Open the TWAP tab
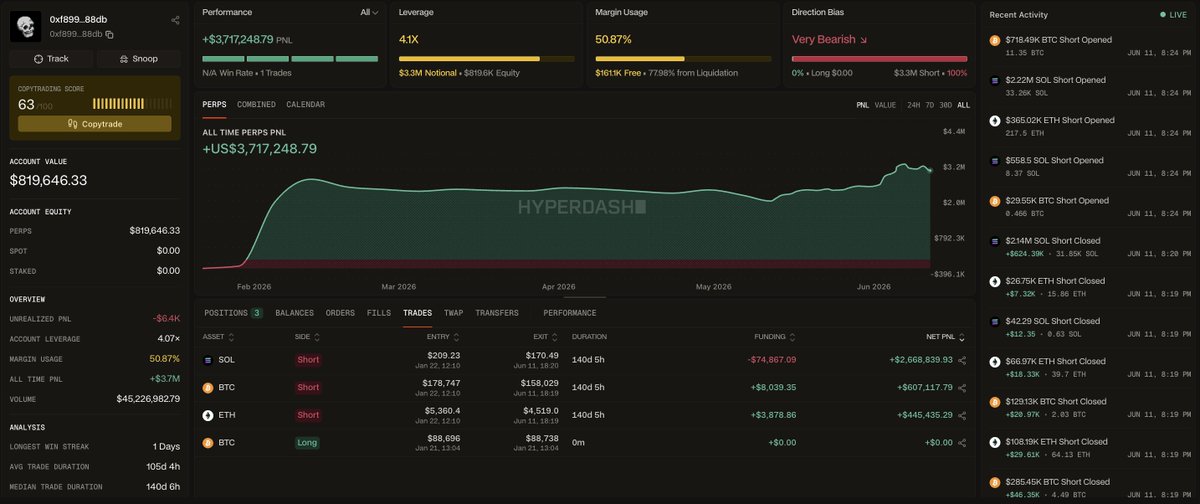 point(453,313)
